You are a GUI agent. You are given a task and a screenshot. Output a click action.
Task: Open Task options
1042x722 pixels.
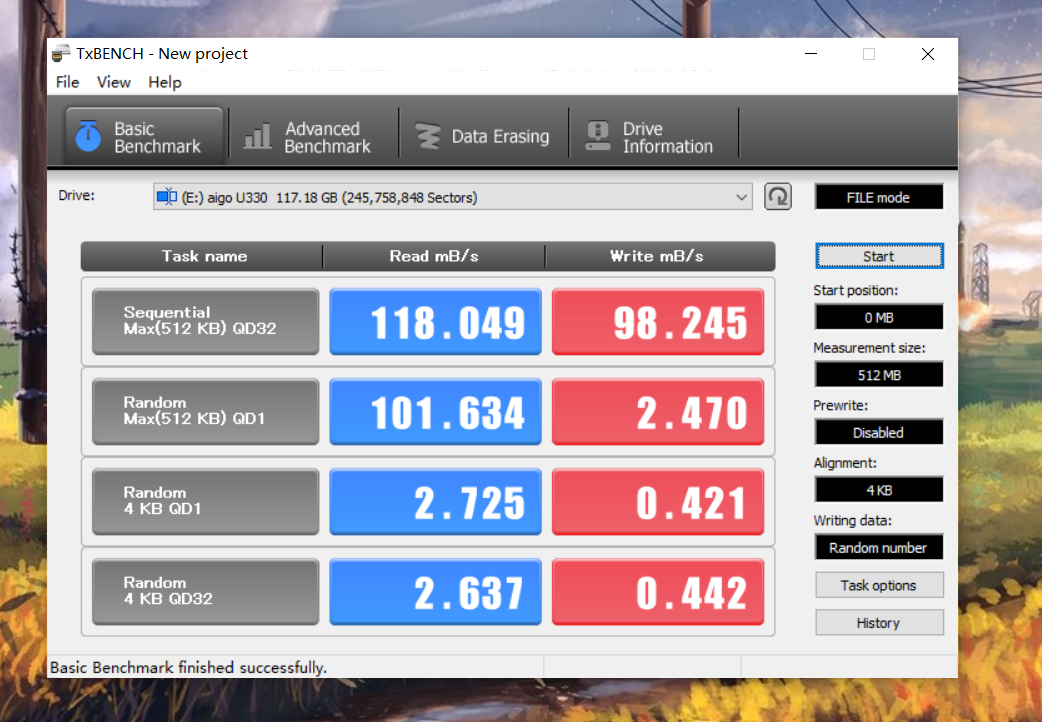(x=879, y=585)
